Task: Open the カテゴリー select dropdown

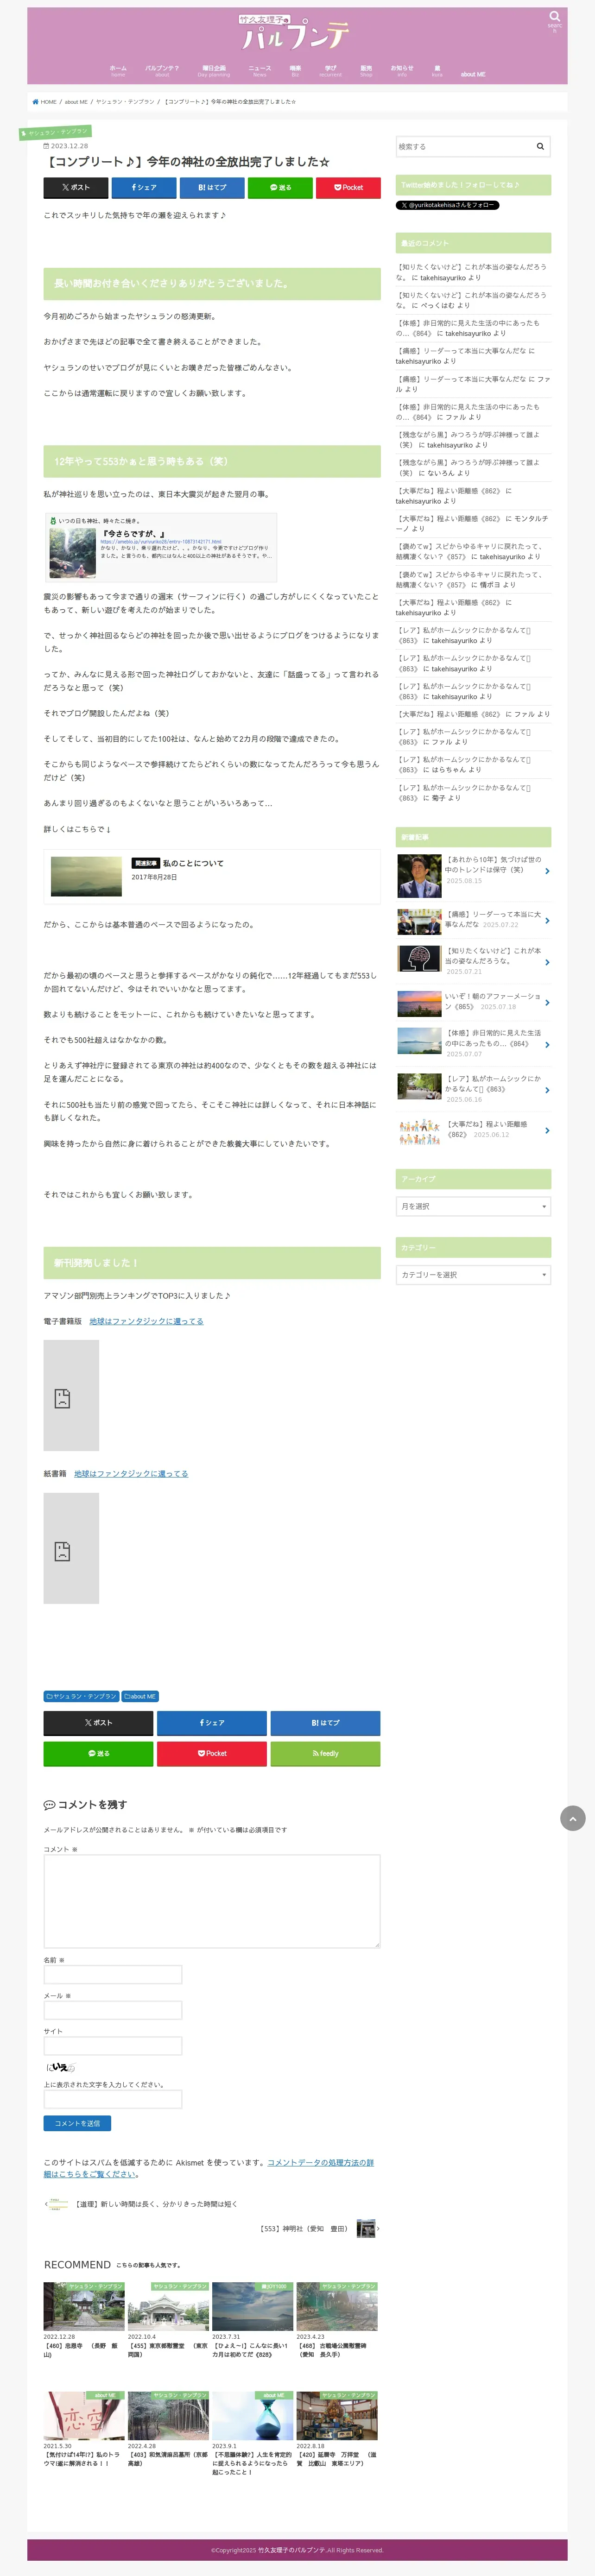Action: coord(473,1274)
